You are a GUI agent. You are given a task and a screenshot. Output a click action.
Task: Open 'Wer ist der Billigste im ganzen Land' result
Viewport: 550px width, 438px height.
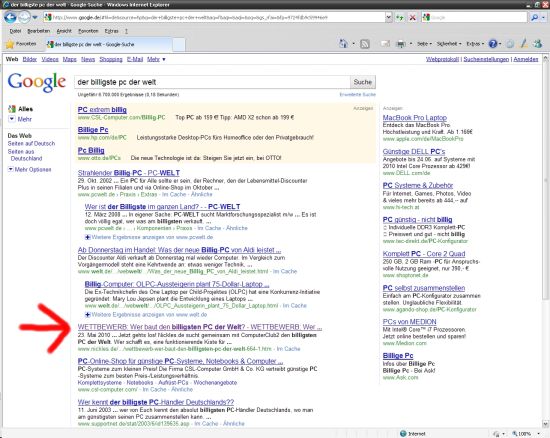coord(162,207)
